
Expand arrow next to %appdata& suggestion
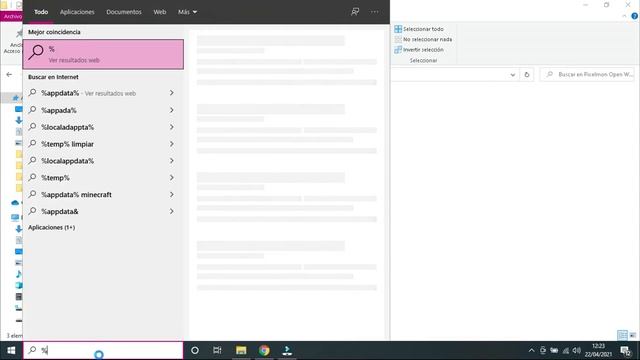[x=171, y=211]
